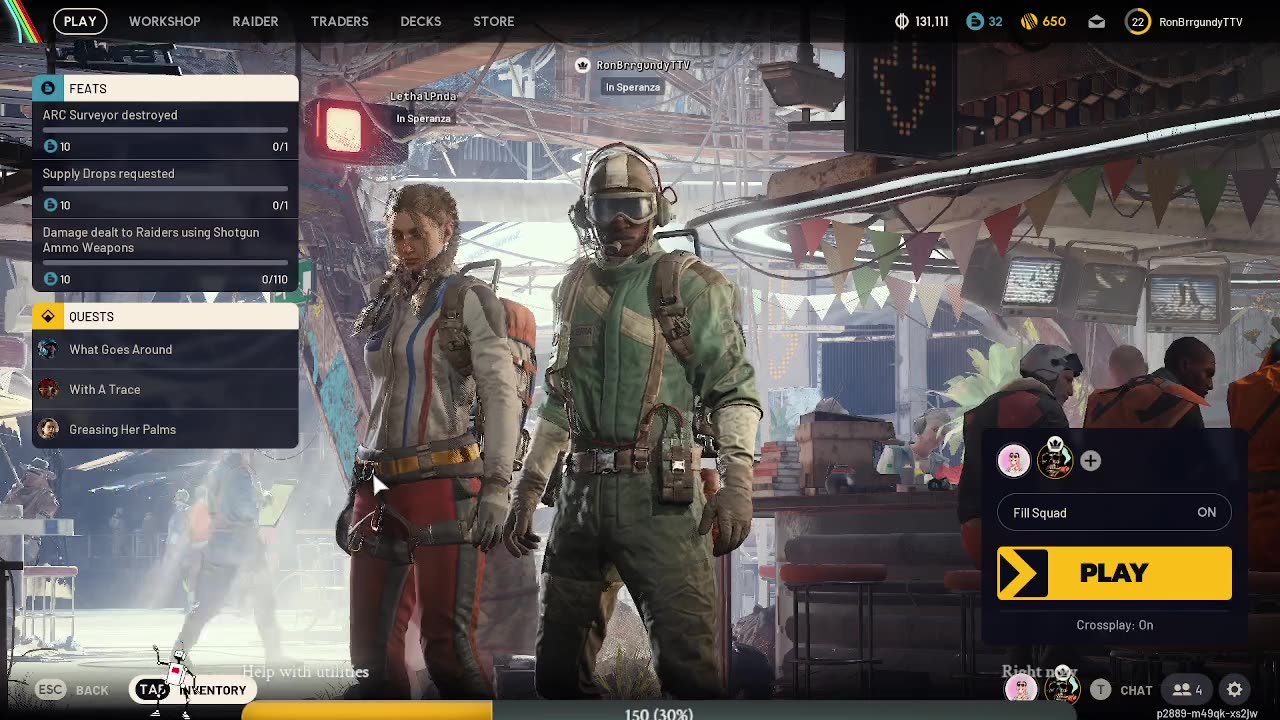Click the reward token icon under Supply Drops
The width and height of the screenshot is (1280, 720).
click(50, 205)
